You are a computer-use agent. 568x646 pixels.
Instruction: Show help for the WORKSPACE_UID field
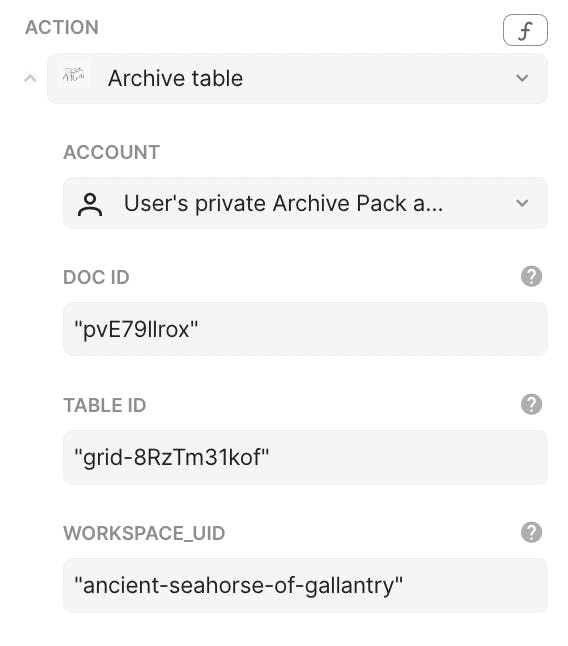(x=531, y=532)
